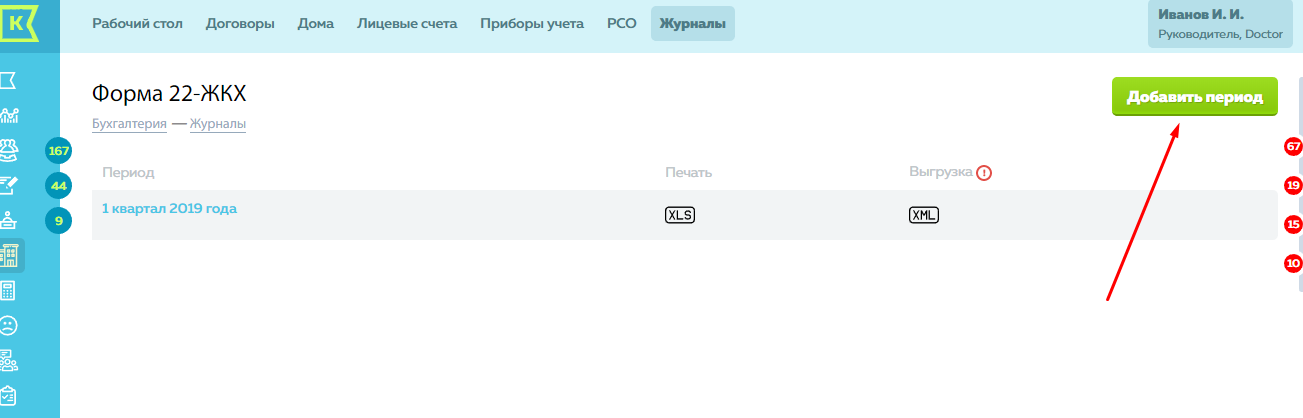Select the highlighted building sidebar icon
Screen dimensions: 1303x418
tap(10, 256)
